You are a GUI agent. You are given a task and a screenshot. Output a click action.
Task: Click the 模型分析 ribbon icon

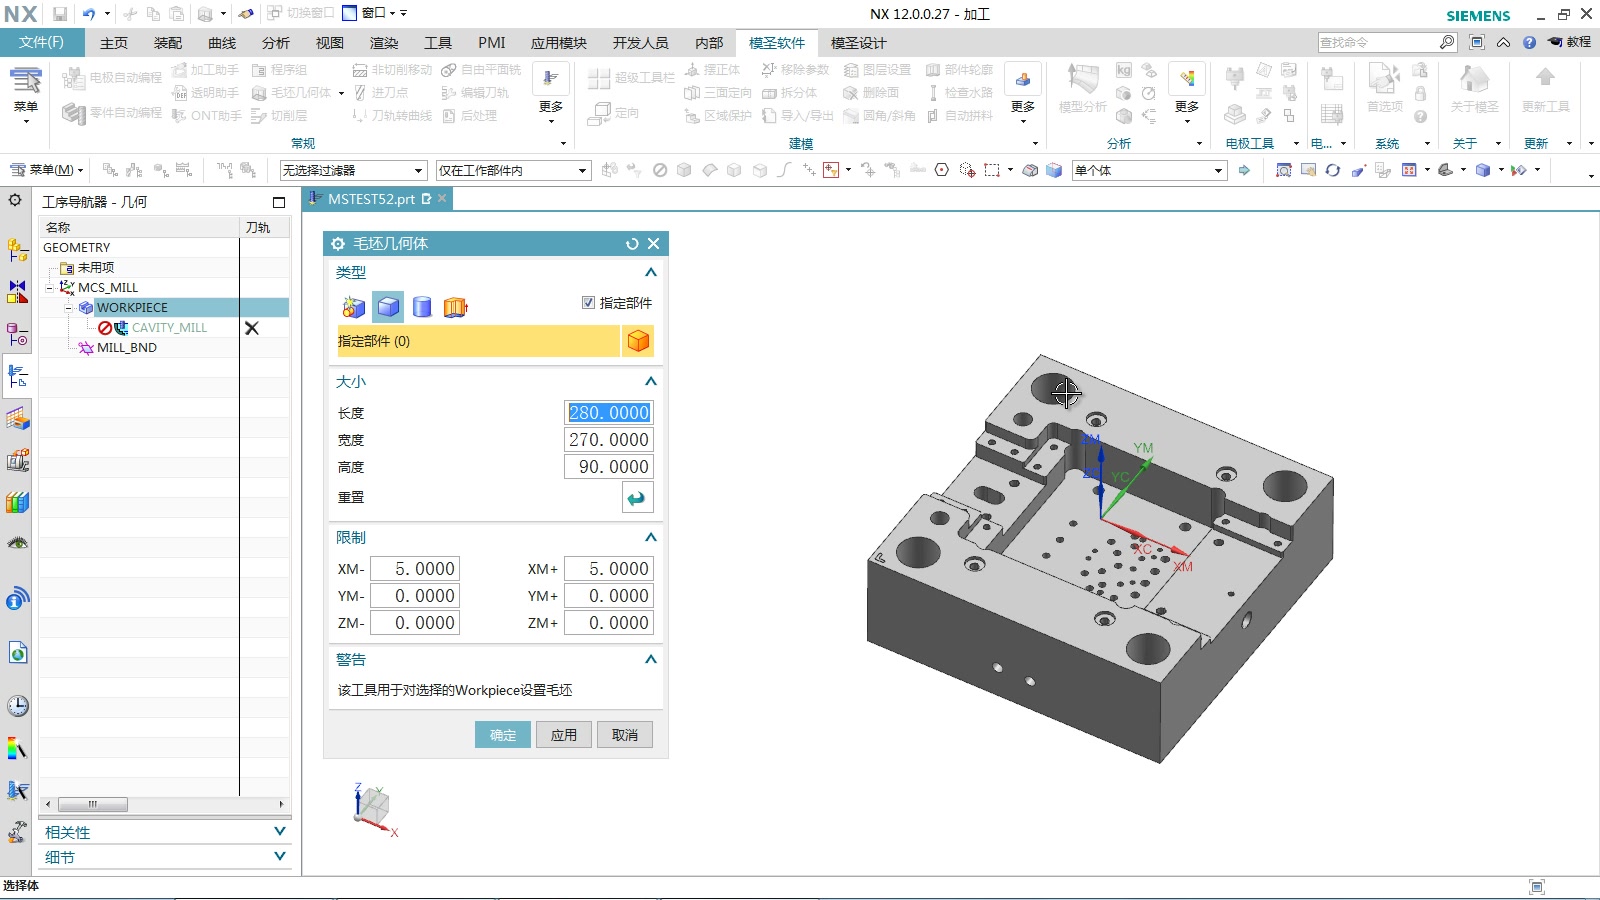(x=1083, y=88)
